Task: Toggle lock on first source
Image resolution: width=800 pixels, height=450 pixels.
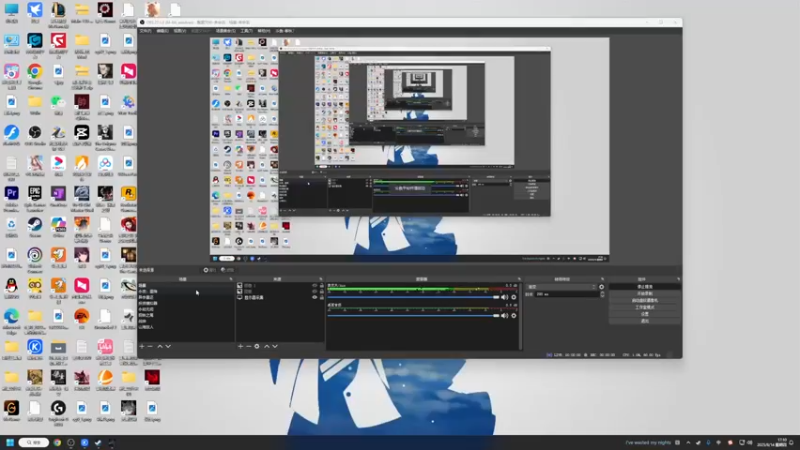Action: point(321,286)
